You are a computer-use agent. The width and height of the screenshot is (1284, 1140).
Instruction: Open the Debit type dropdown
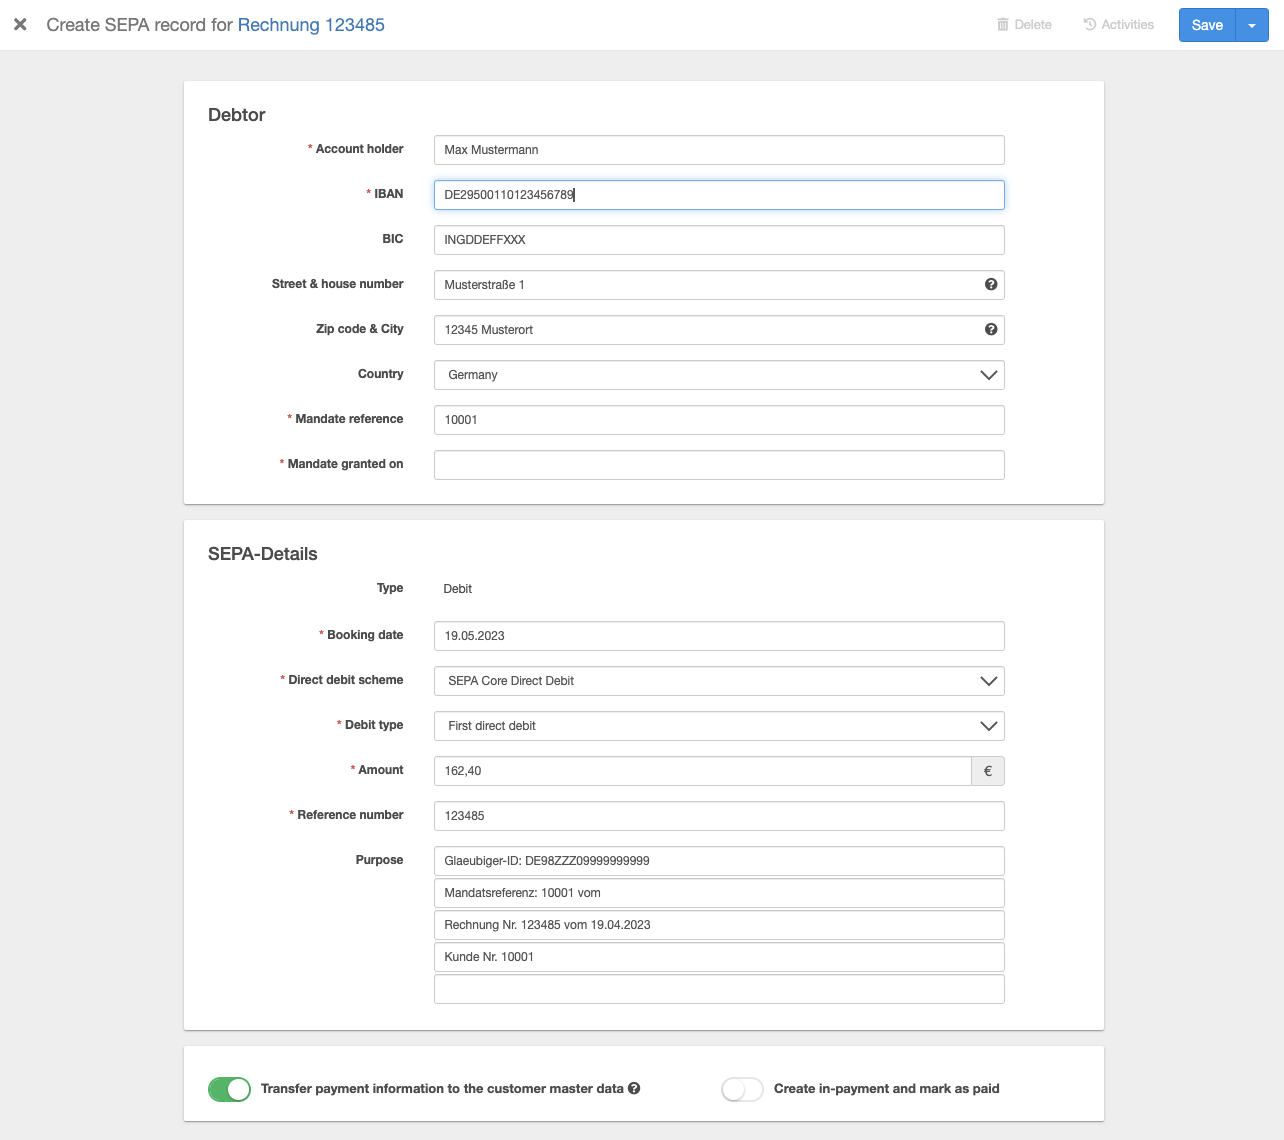[719, 726]
